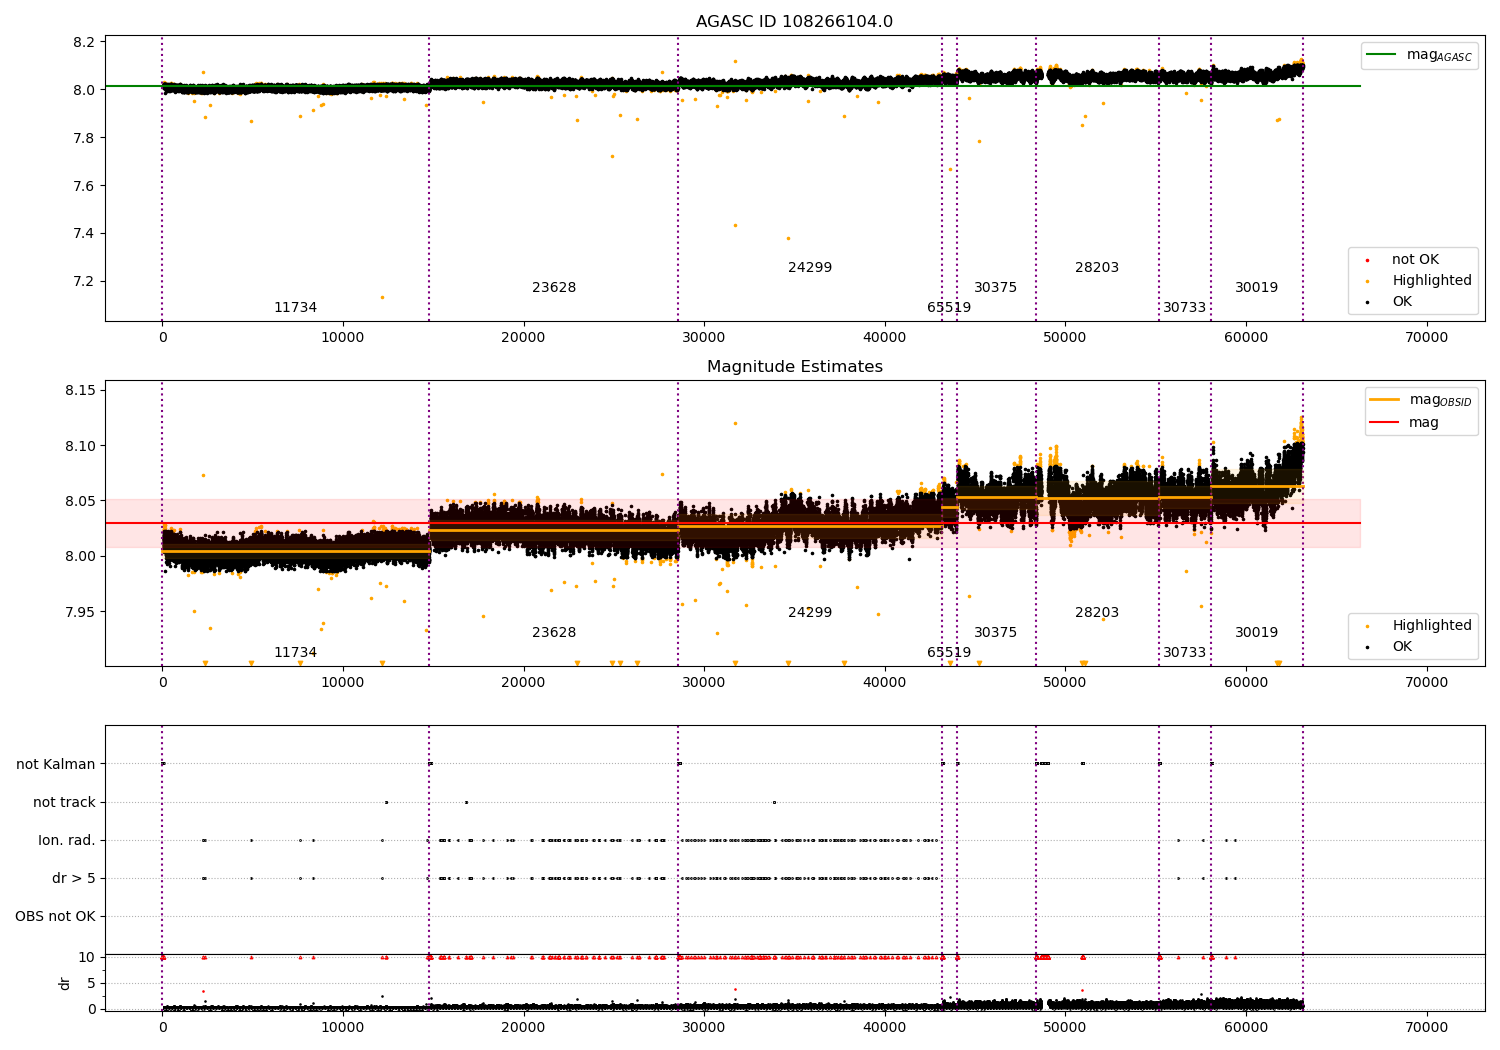The height and width of the screenshot is (1050, 1500).
Task: Click the rotated 'dr' y-axis label
Action: coord(65,984)
